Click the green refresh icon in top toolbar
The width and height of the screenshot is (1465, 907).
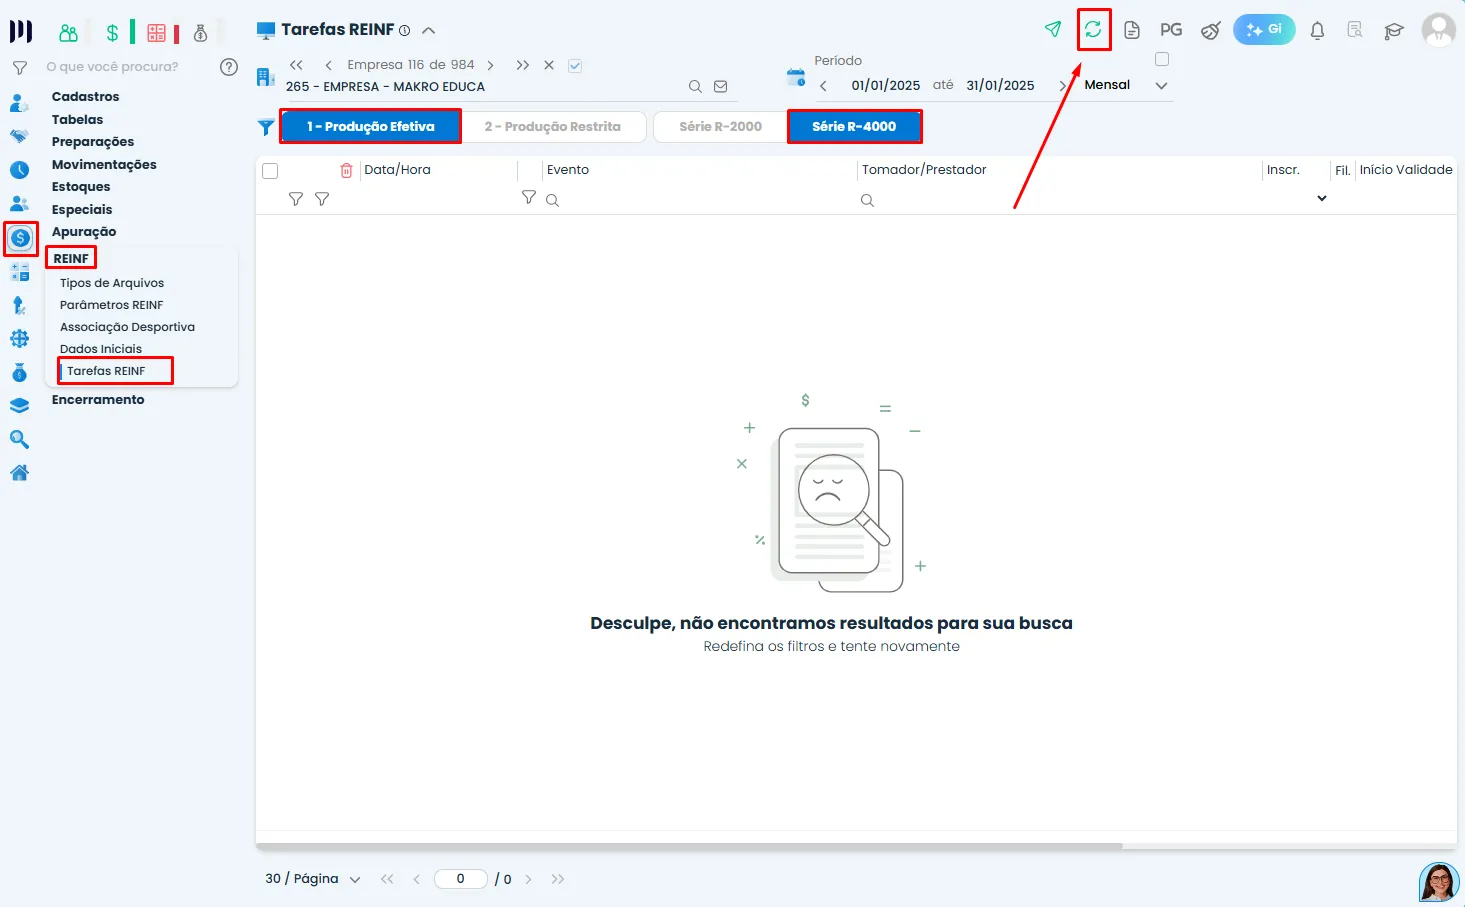1093,30
